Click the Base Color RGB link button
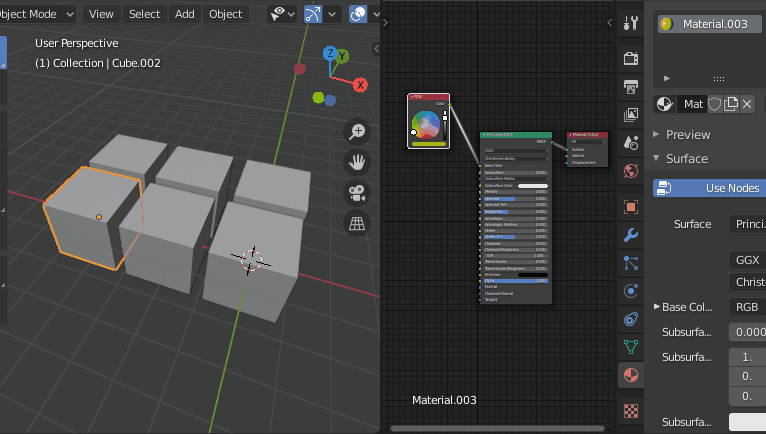The image size is (766, 434). pyautogui.click(x=747, y=307)
